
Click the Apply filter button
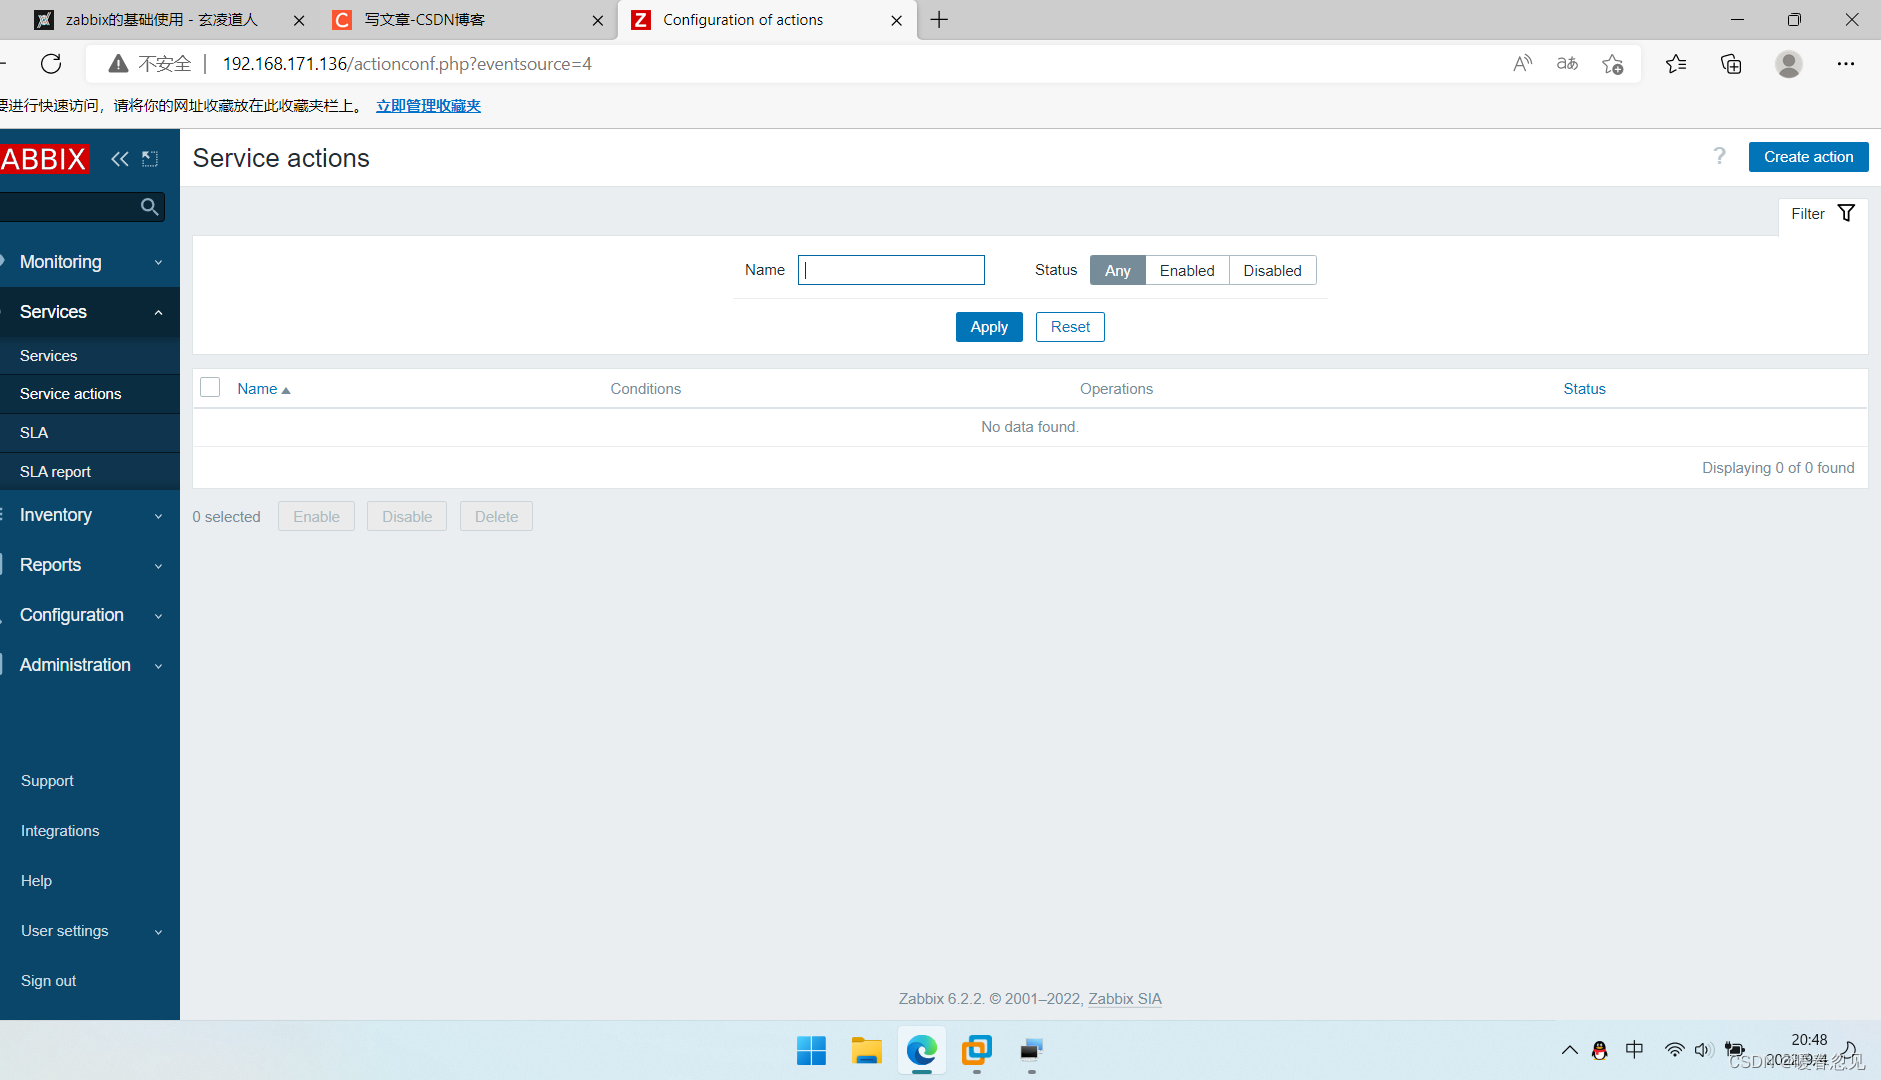[x=989, y=327]
